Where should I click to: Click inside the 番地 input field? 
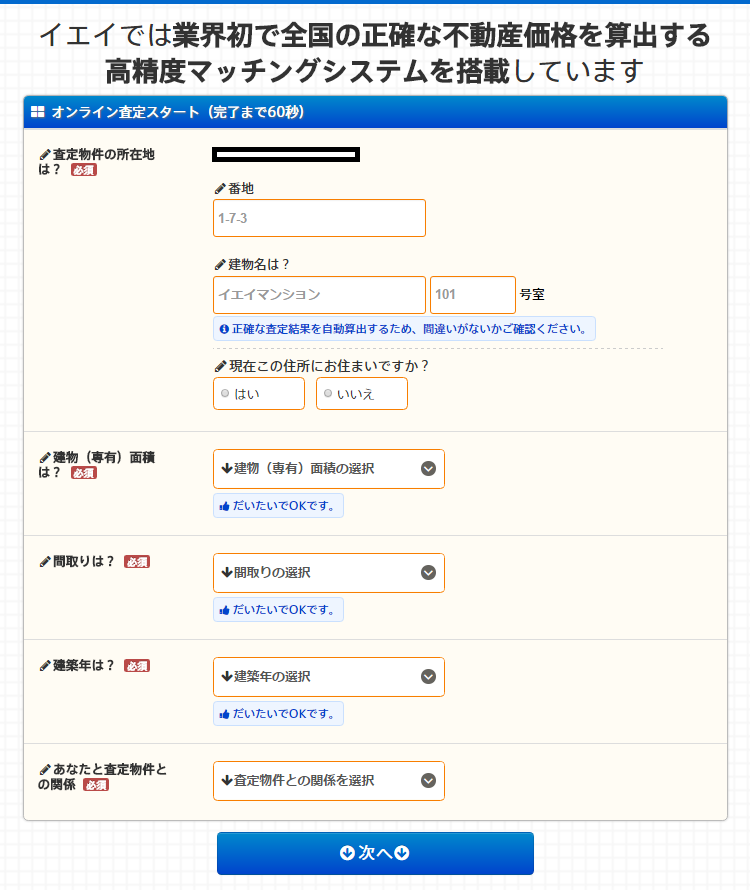click(x=318, y=218)
